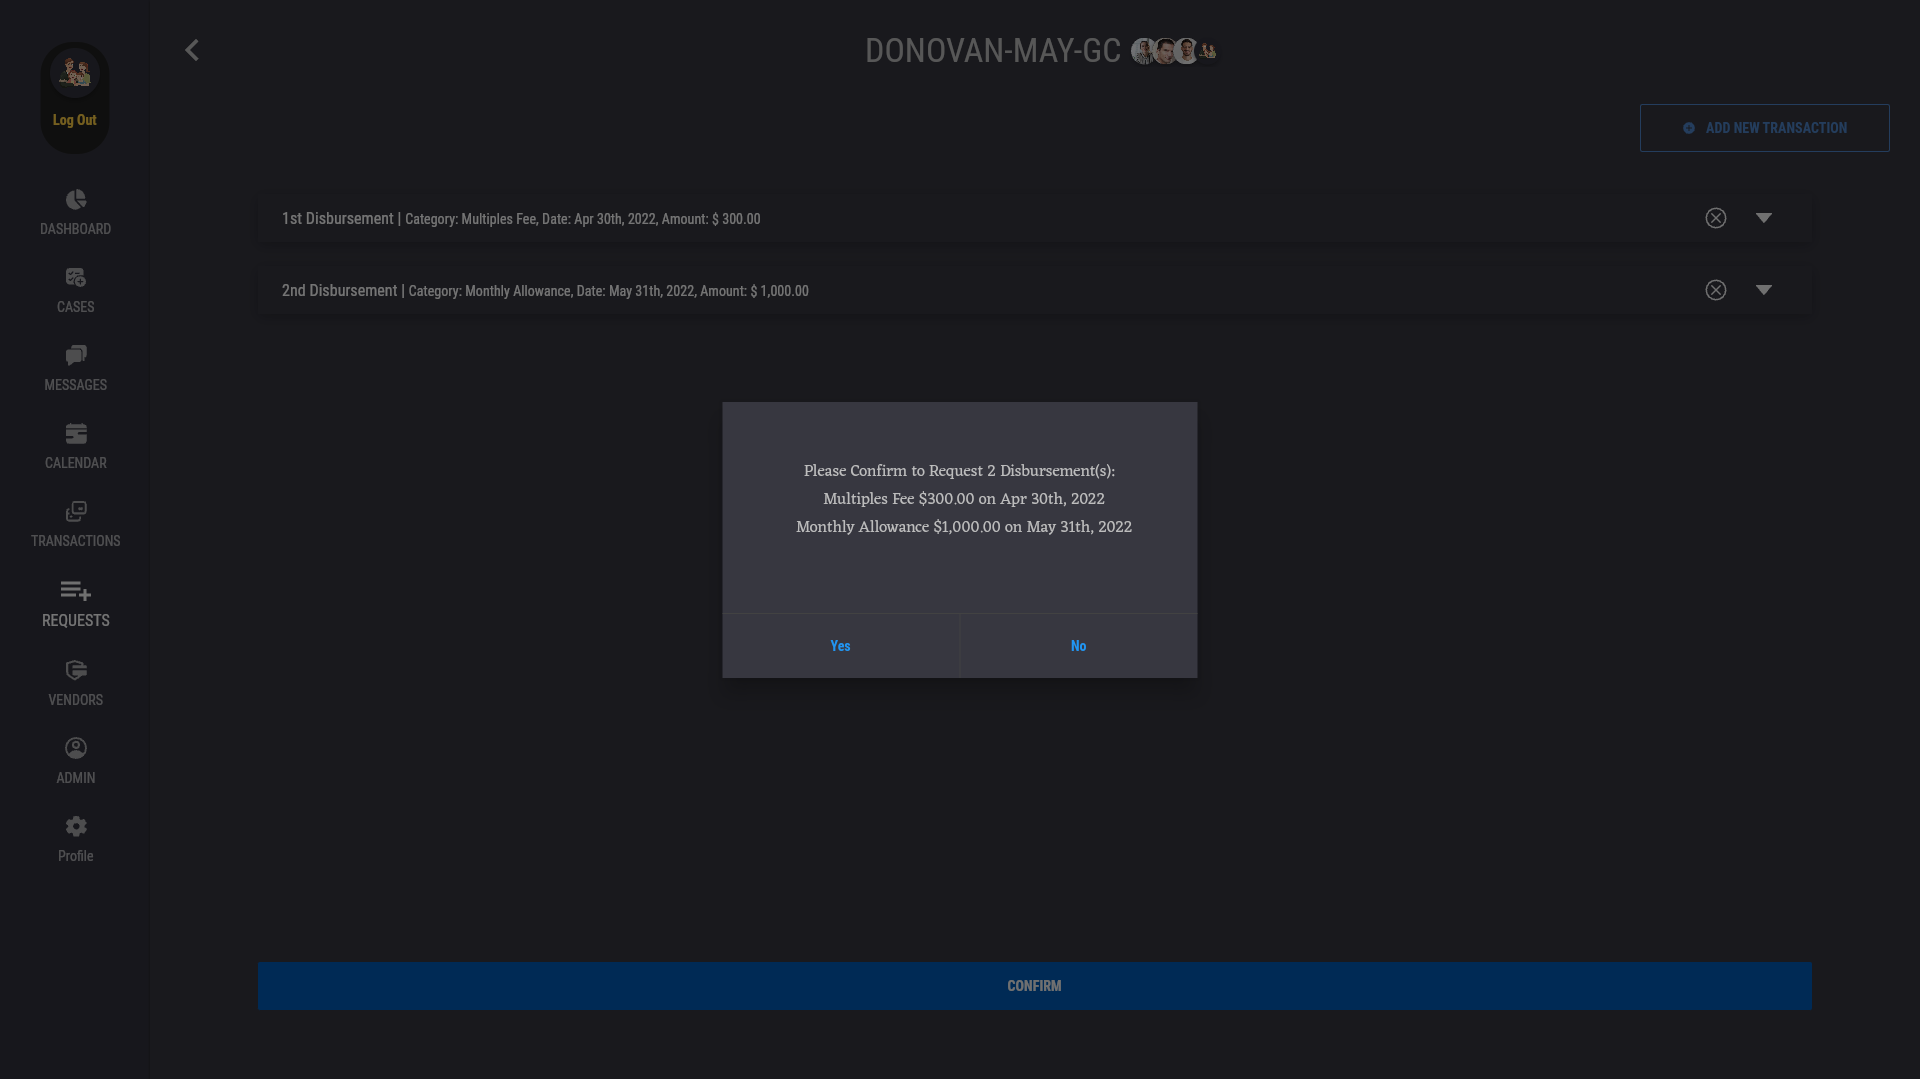Click Yes to confirm disbursements
Screen dimensions: 1920x1079
[x=840, y=646]
